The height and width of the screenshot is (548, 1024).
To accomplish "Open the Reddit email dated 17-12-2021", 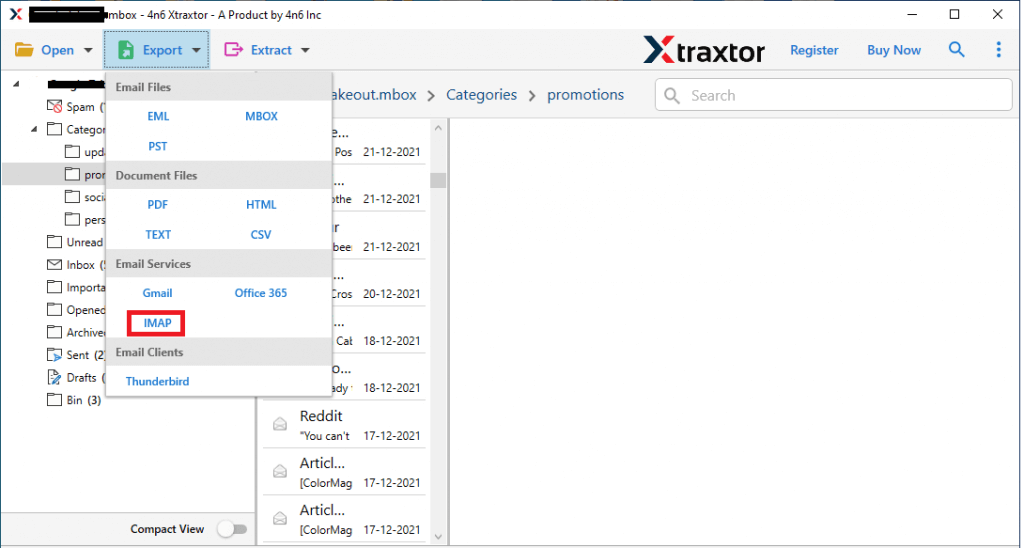I will [x=344, y=425].
